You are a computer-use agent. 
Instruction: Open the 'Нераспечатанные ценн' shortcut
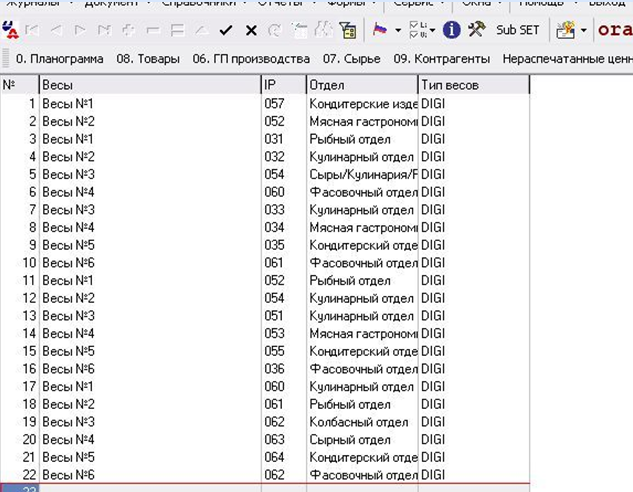point(568,59)
